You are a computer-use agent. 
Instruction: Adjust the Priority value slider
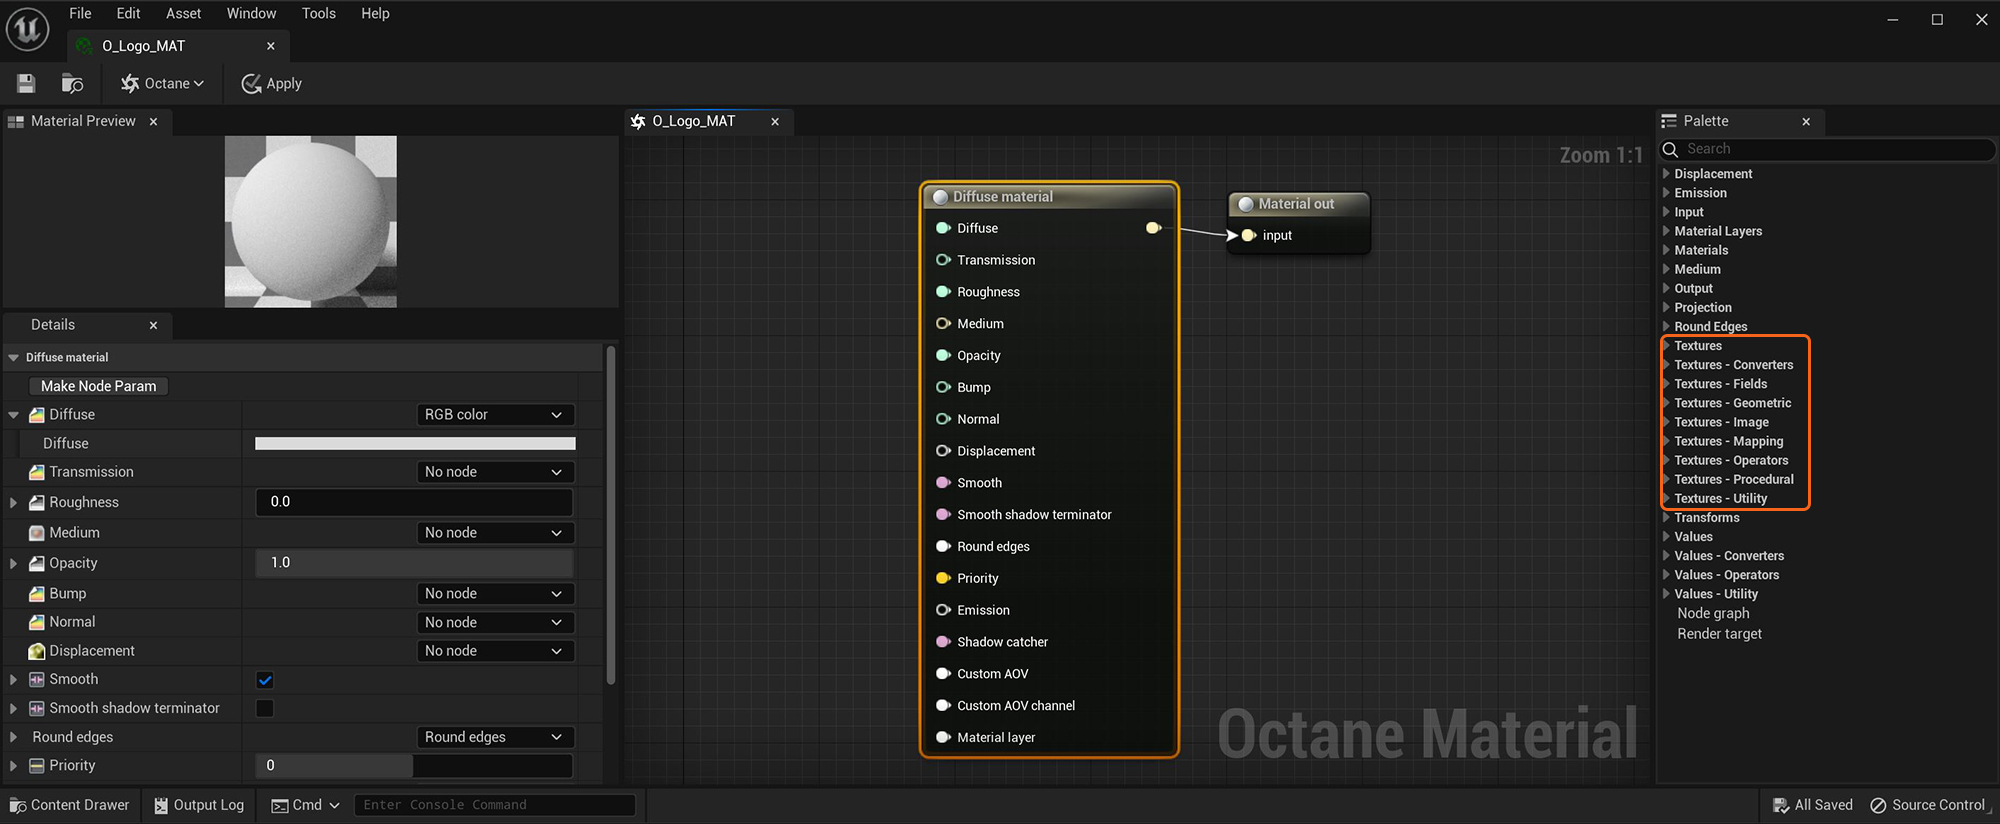tap(414, 766)
